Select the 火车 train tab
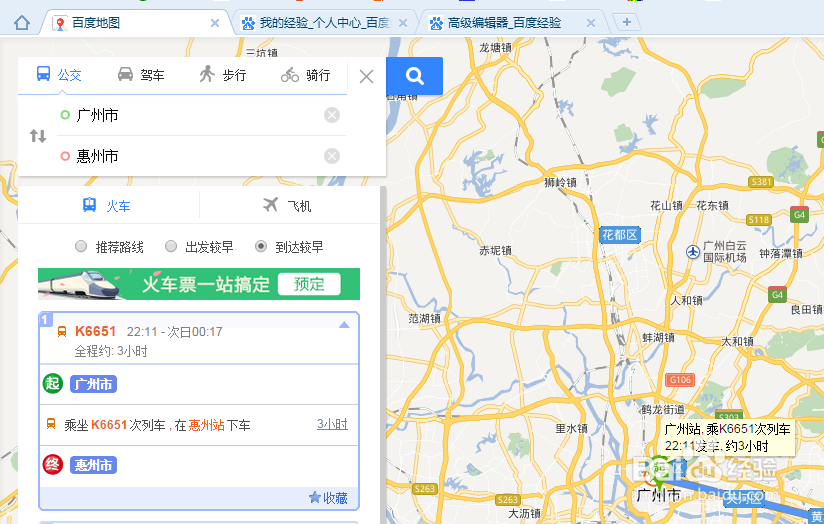Screen dimensions: 824x524 pyautogui.click(x=107, y=206)
